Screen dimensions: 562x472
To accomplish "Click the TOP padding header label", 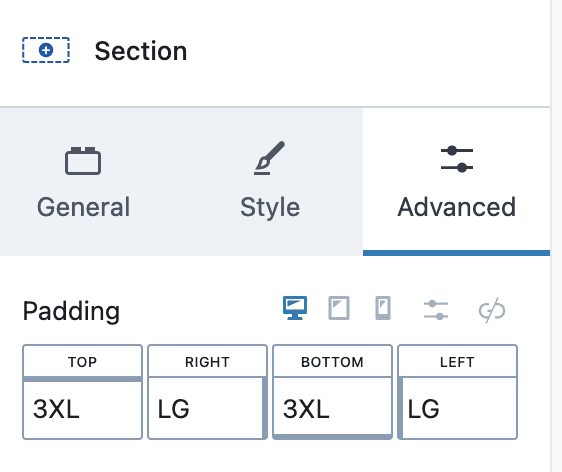I will coord(82,362).
